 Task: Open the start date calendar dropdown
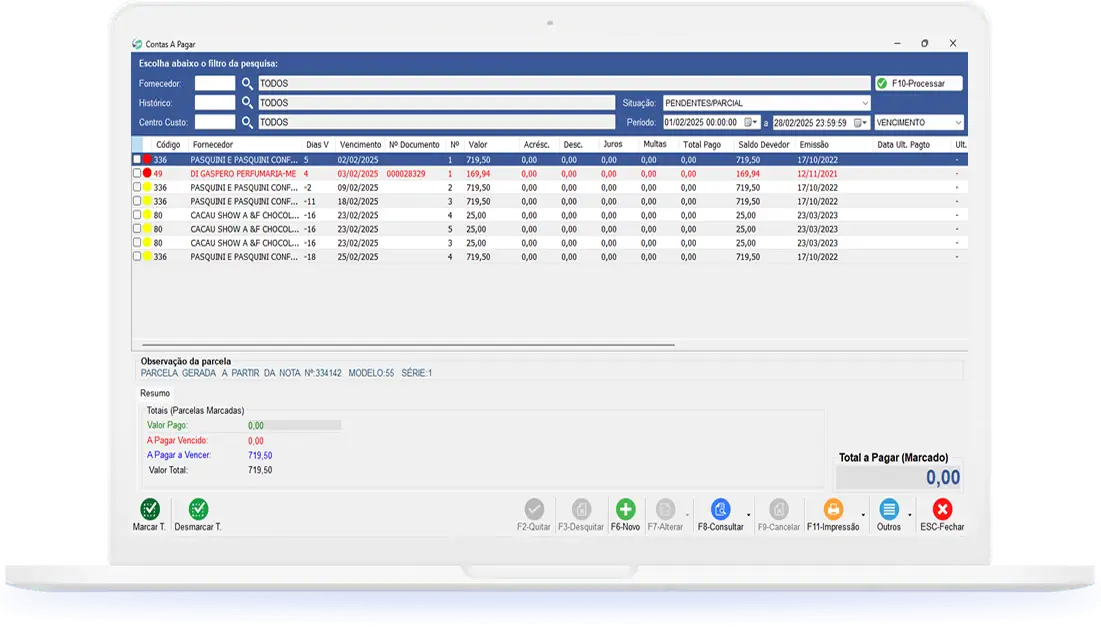pyautogui.click(x=750, y=122)
